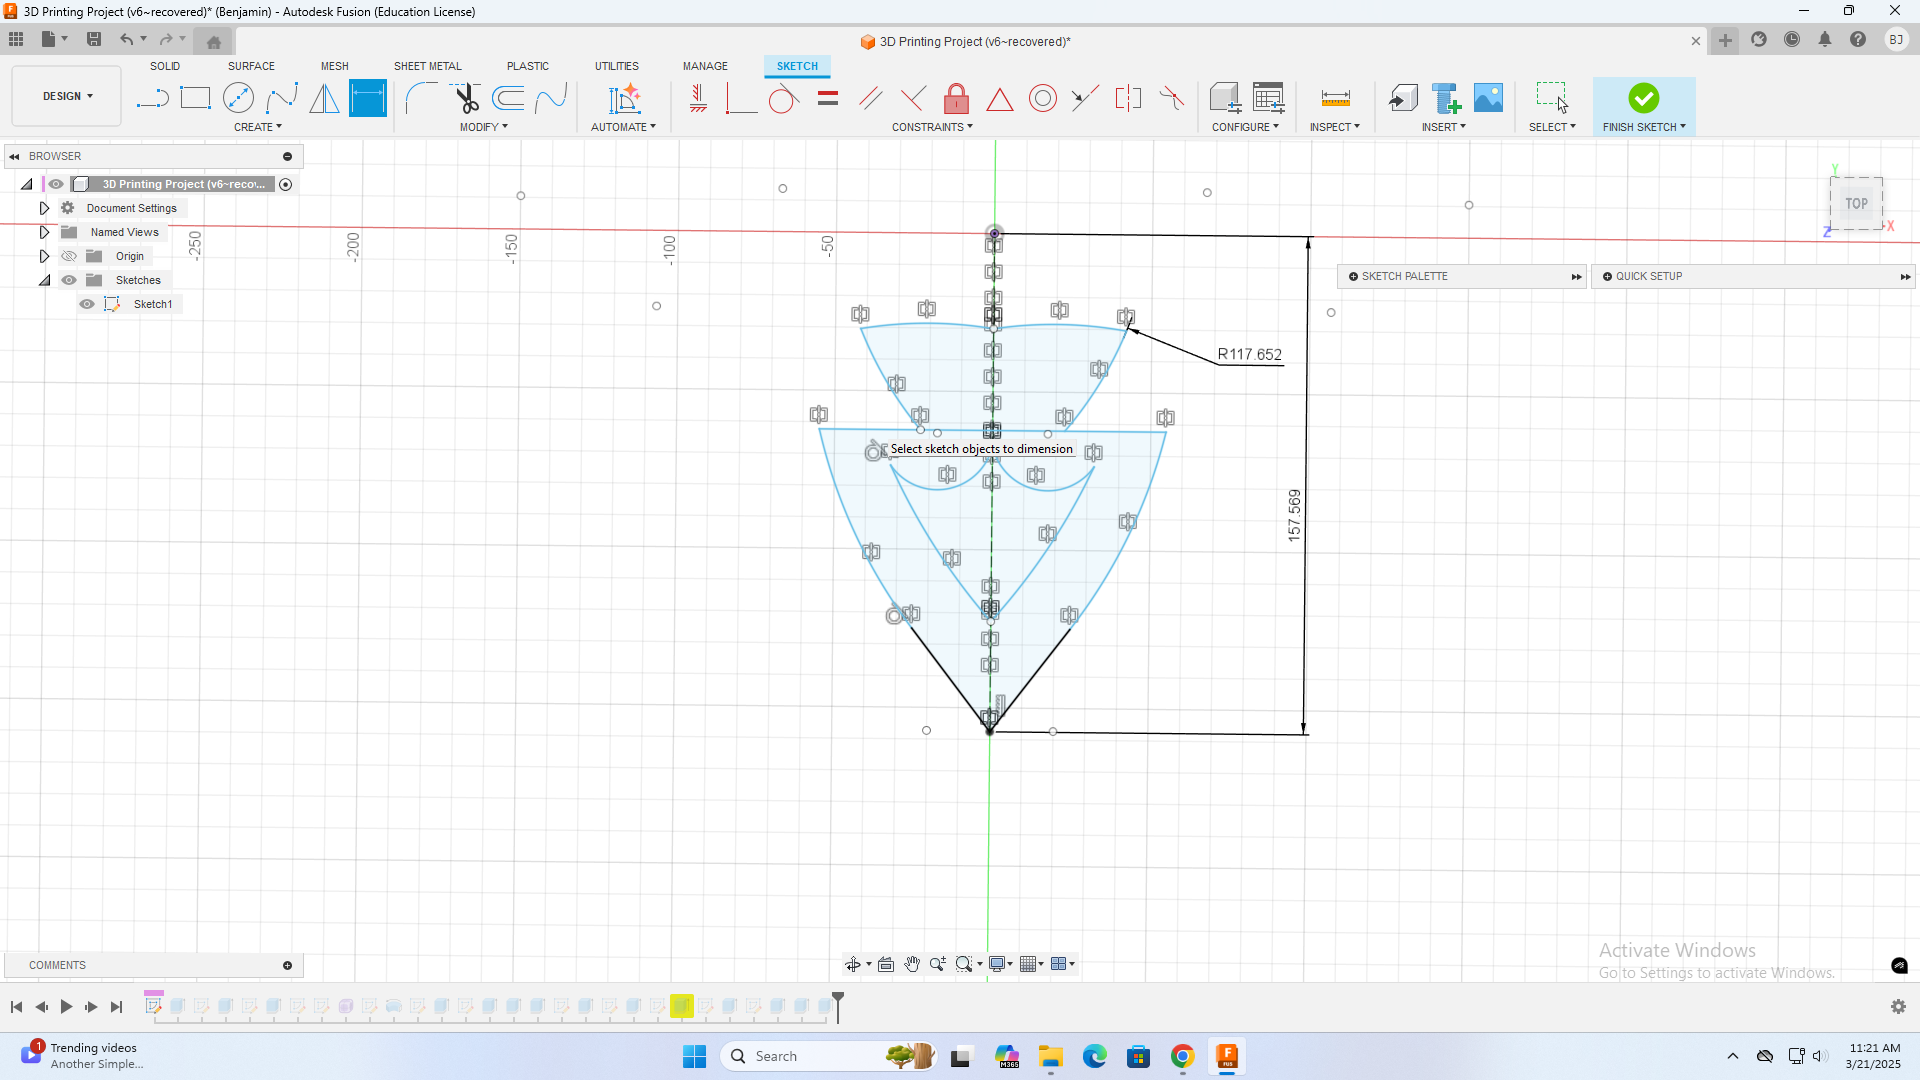This screenshot has height=1080, width=1920.
Task: Apply the Parallel constraint
Action: (x=871, y=98)
